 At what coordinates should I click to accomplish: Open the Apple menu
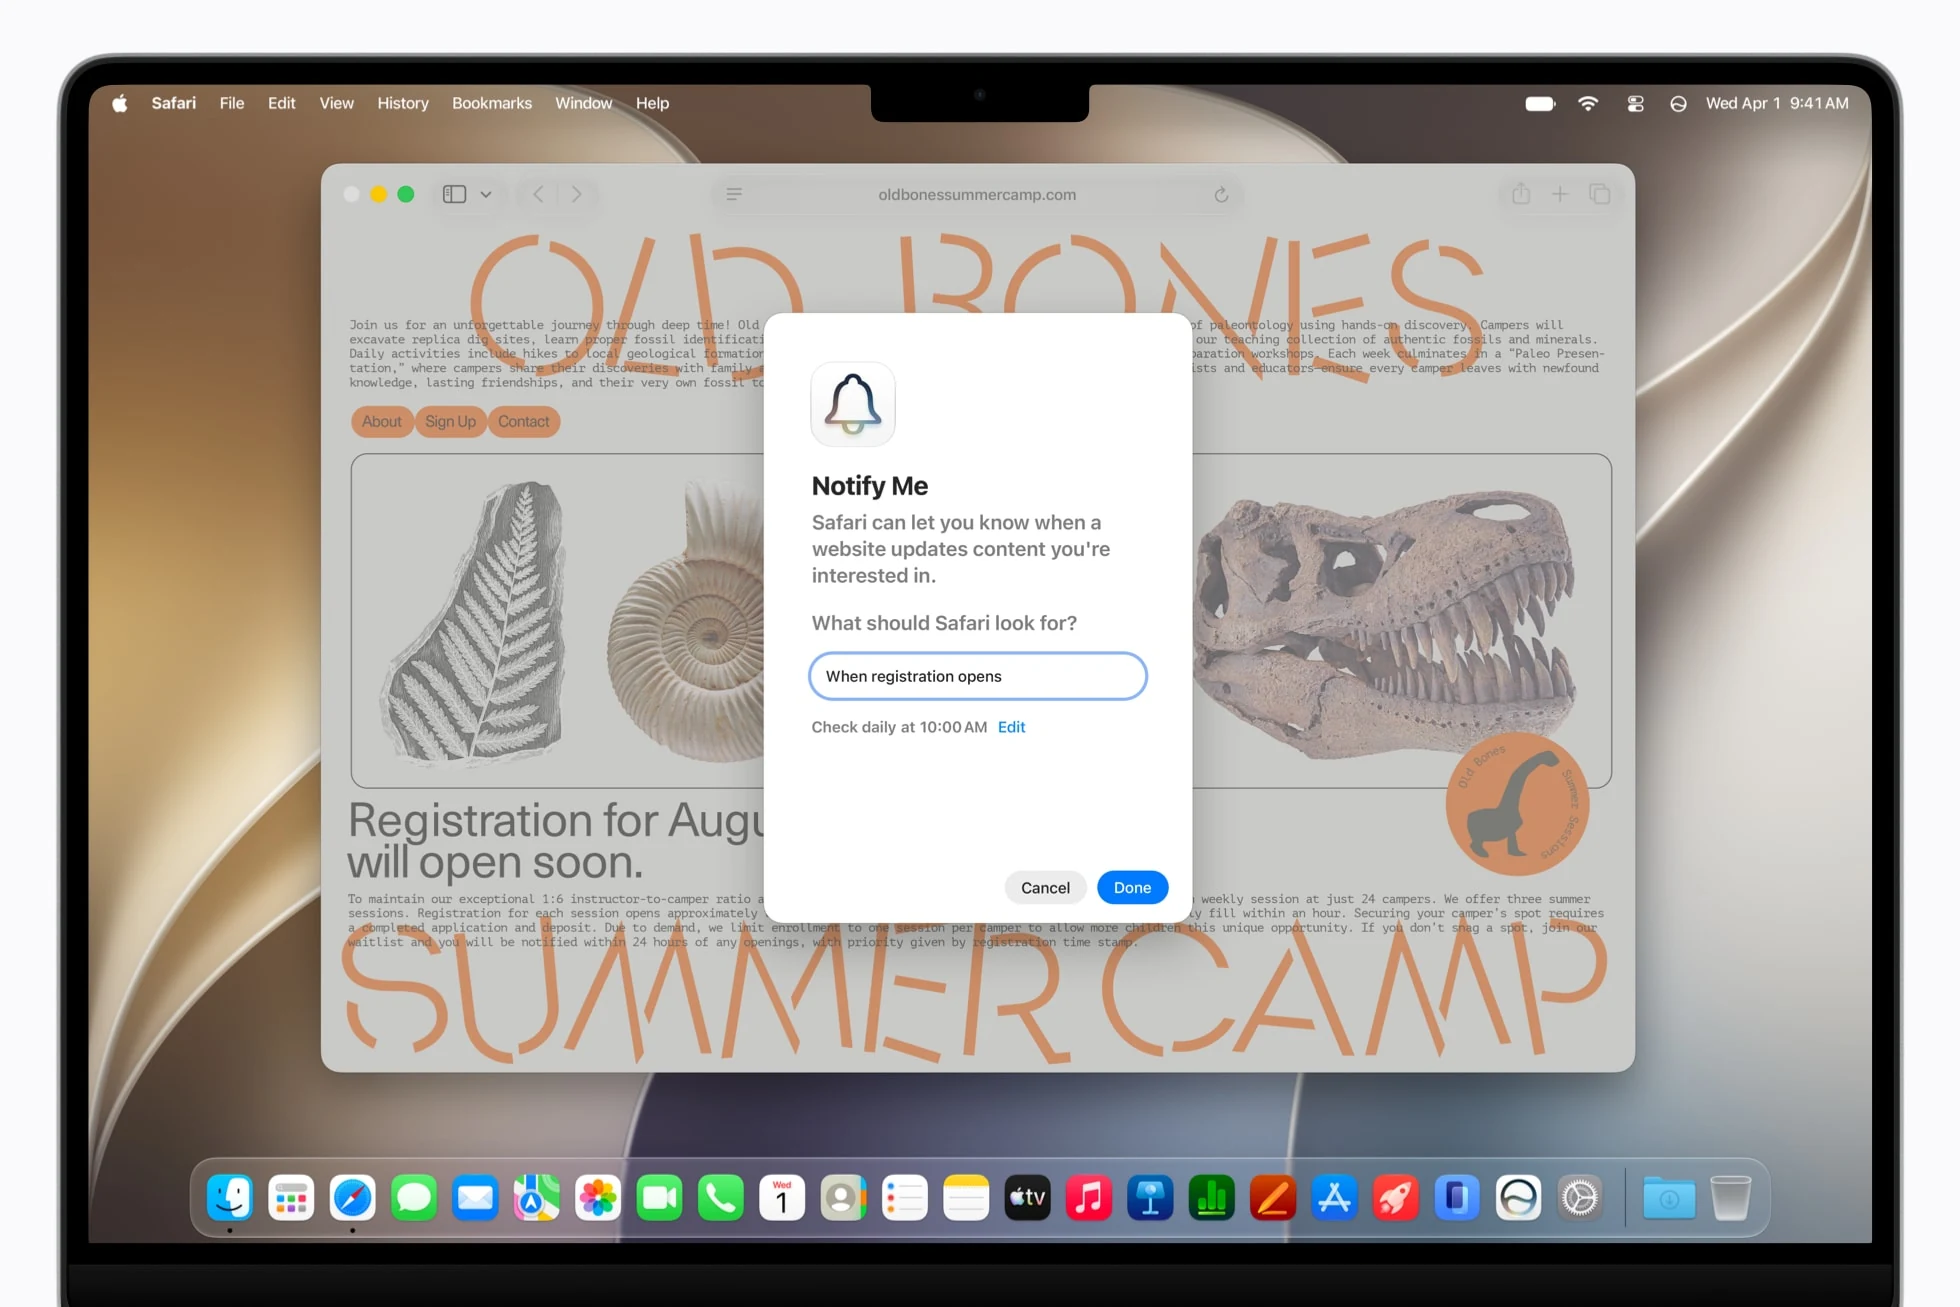point(120,103)
